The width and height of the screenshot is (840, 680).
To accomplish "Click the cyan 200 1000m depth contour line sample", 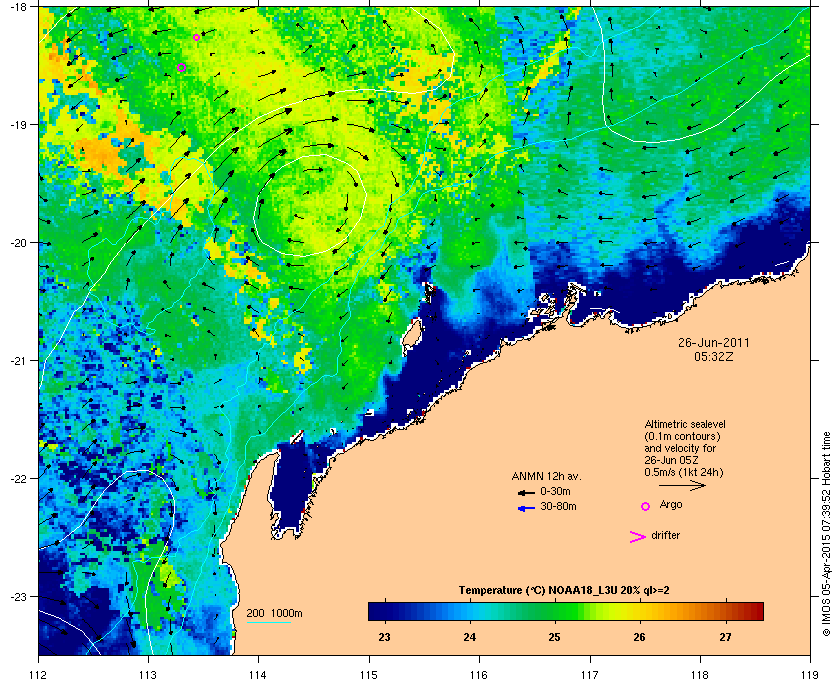I will pos(268,623).
